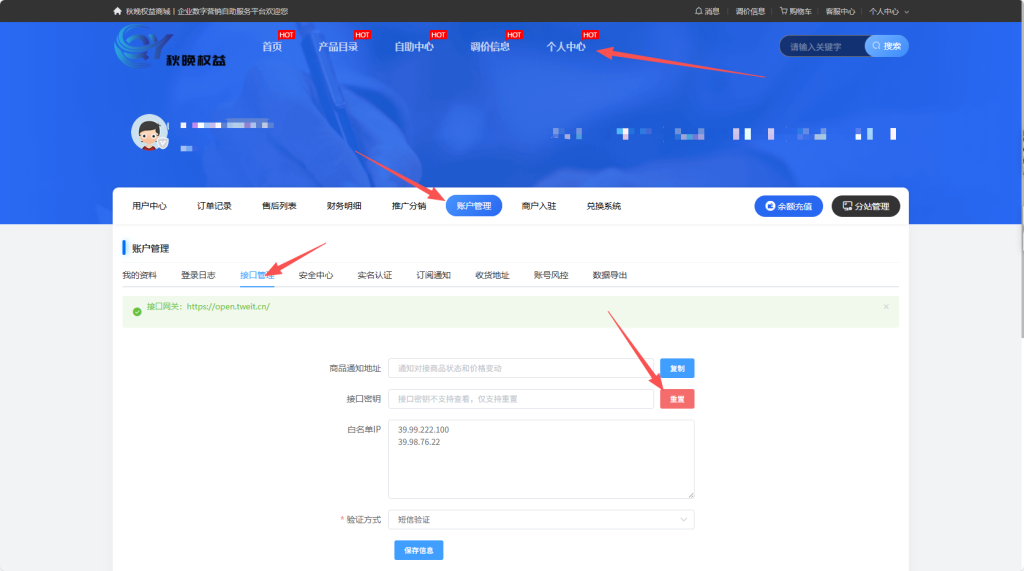Open 分站管理 sub-site management
This screenshot has width=1024, height=571.
[865, 206]
